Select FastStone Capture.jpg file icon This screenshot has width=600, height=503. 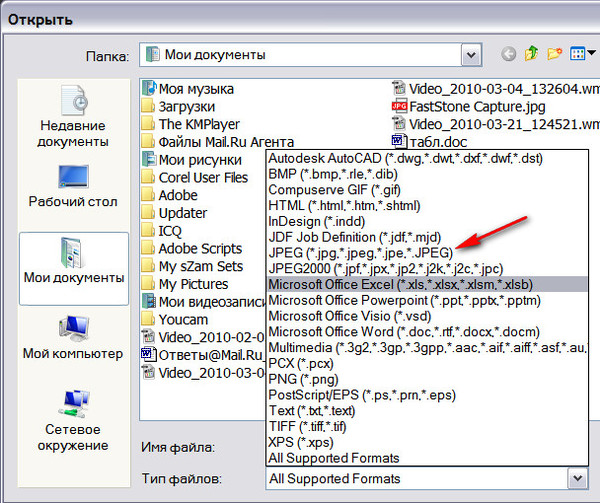[x=399, y=106]
